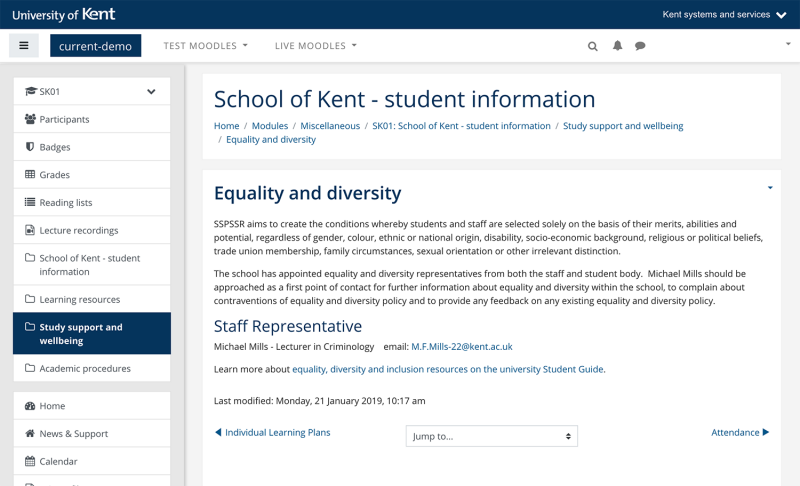Open the notifications bell icon

tap(617, 46)
